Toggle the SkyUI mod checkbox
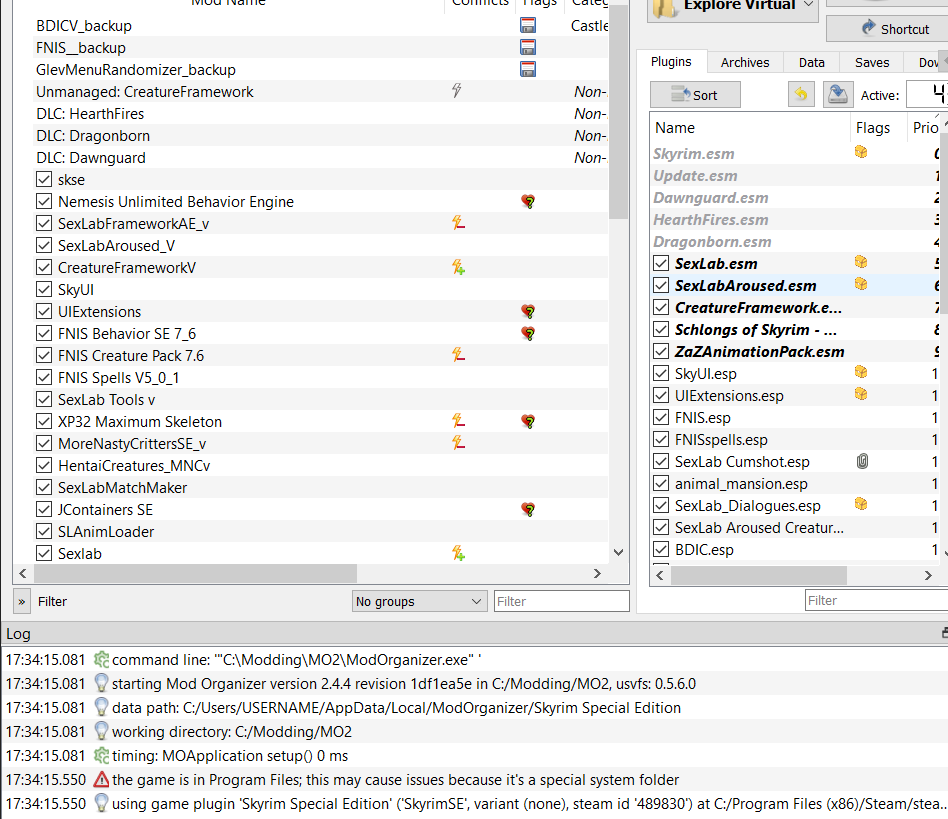The width and height of the screenshot is (948, 819). (44, 290)
